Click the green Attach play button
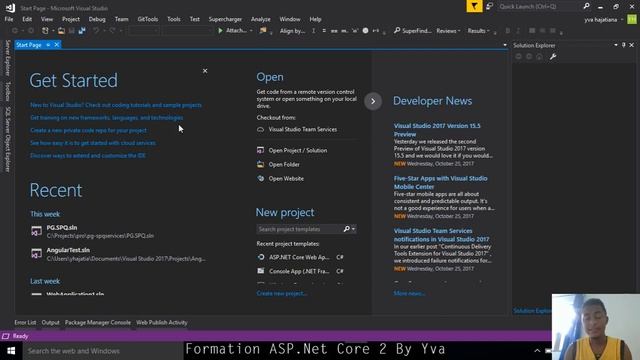The height and width of the screenshot is (360, 640). pos(220,31)
